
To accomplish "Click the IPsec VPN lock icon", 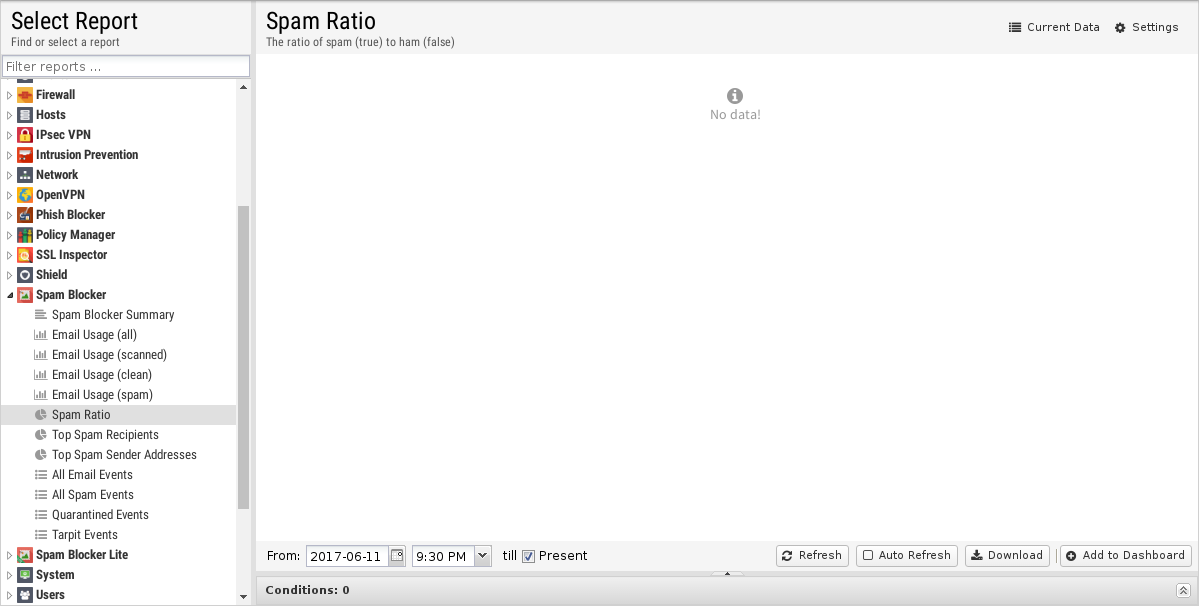I will [x=24, y=134].
